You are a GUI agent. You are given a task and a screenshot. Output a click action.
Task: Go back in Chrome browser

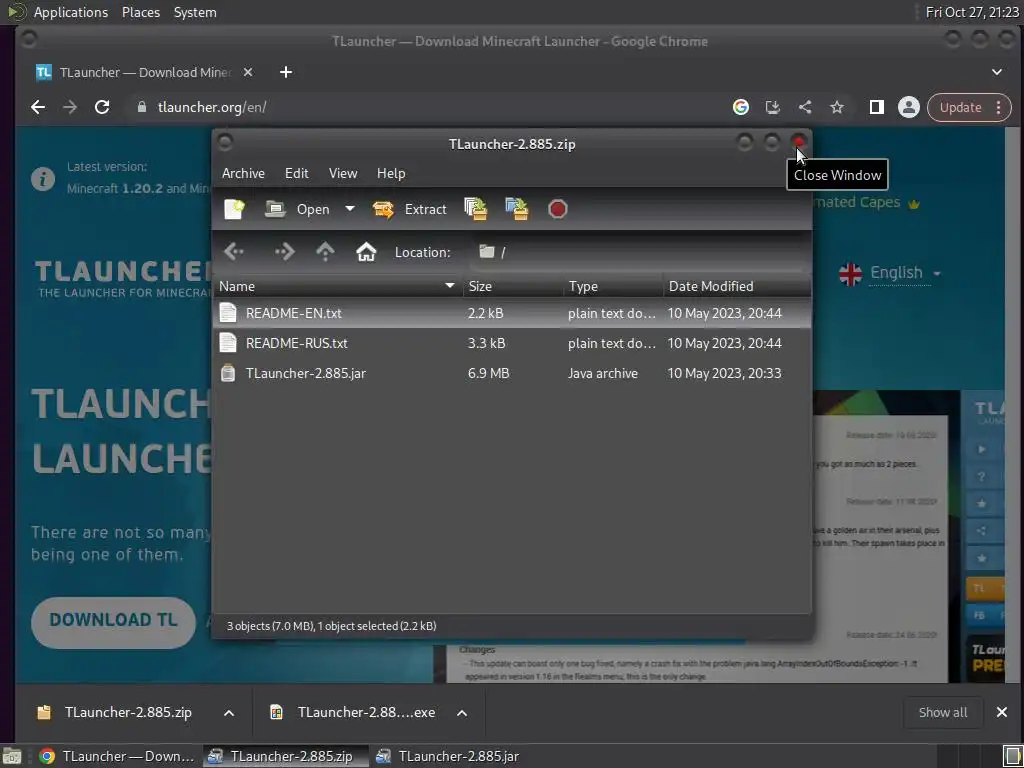pos(38,107)
